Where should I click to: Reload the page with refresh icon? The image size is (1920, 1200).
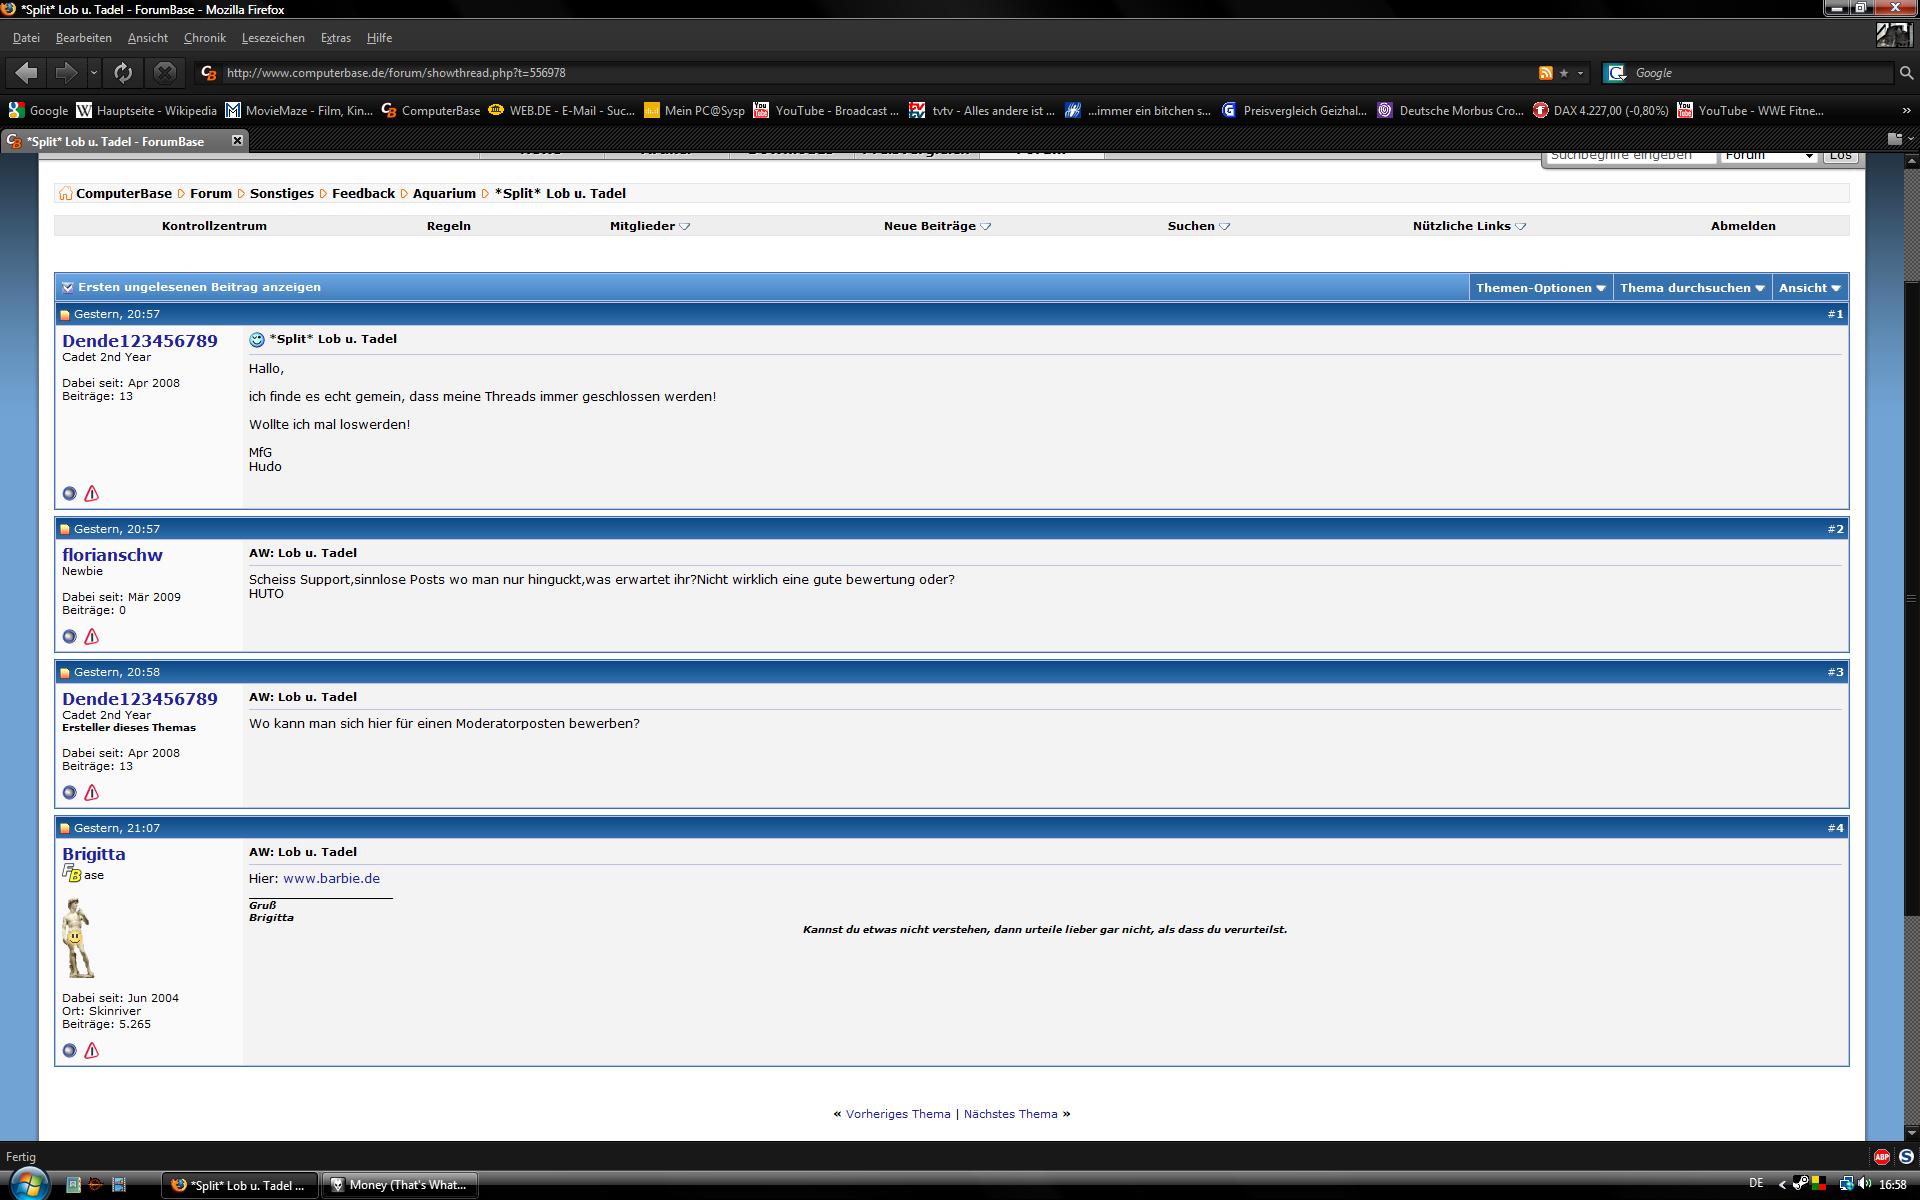click(123, 73)
